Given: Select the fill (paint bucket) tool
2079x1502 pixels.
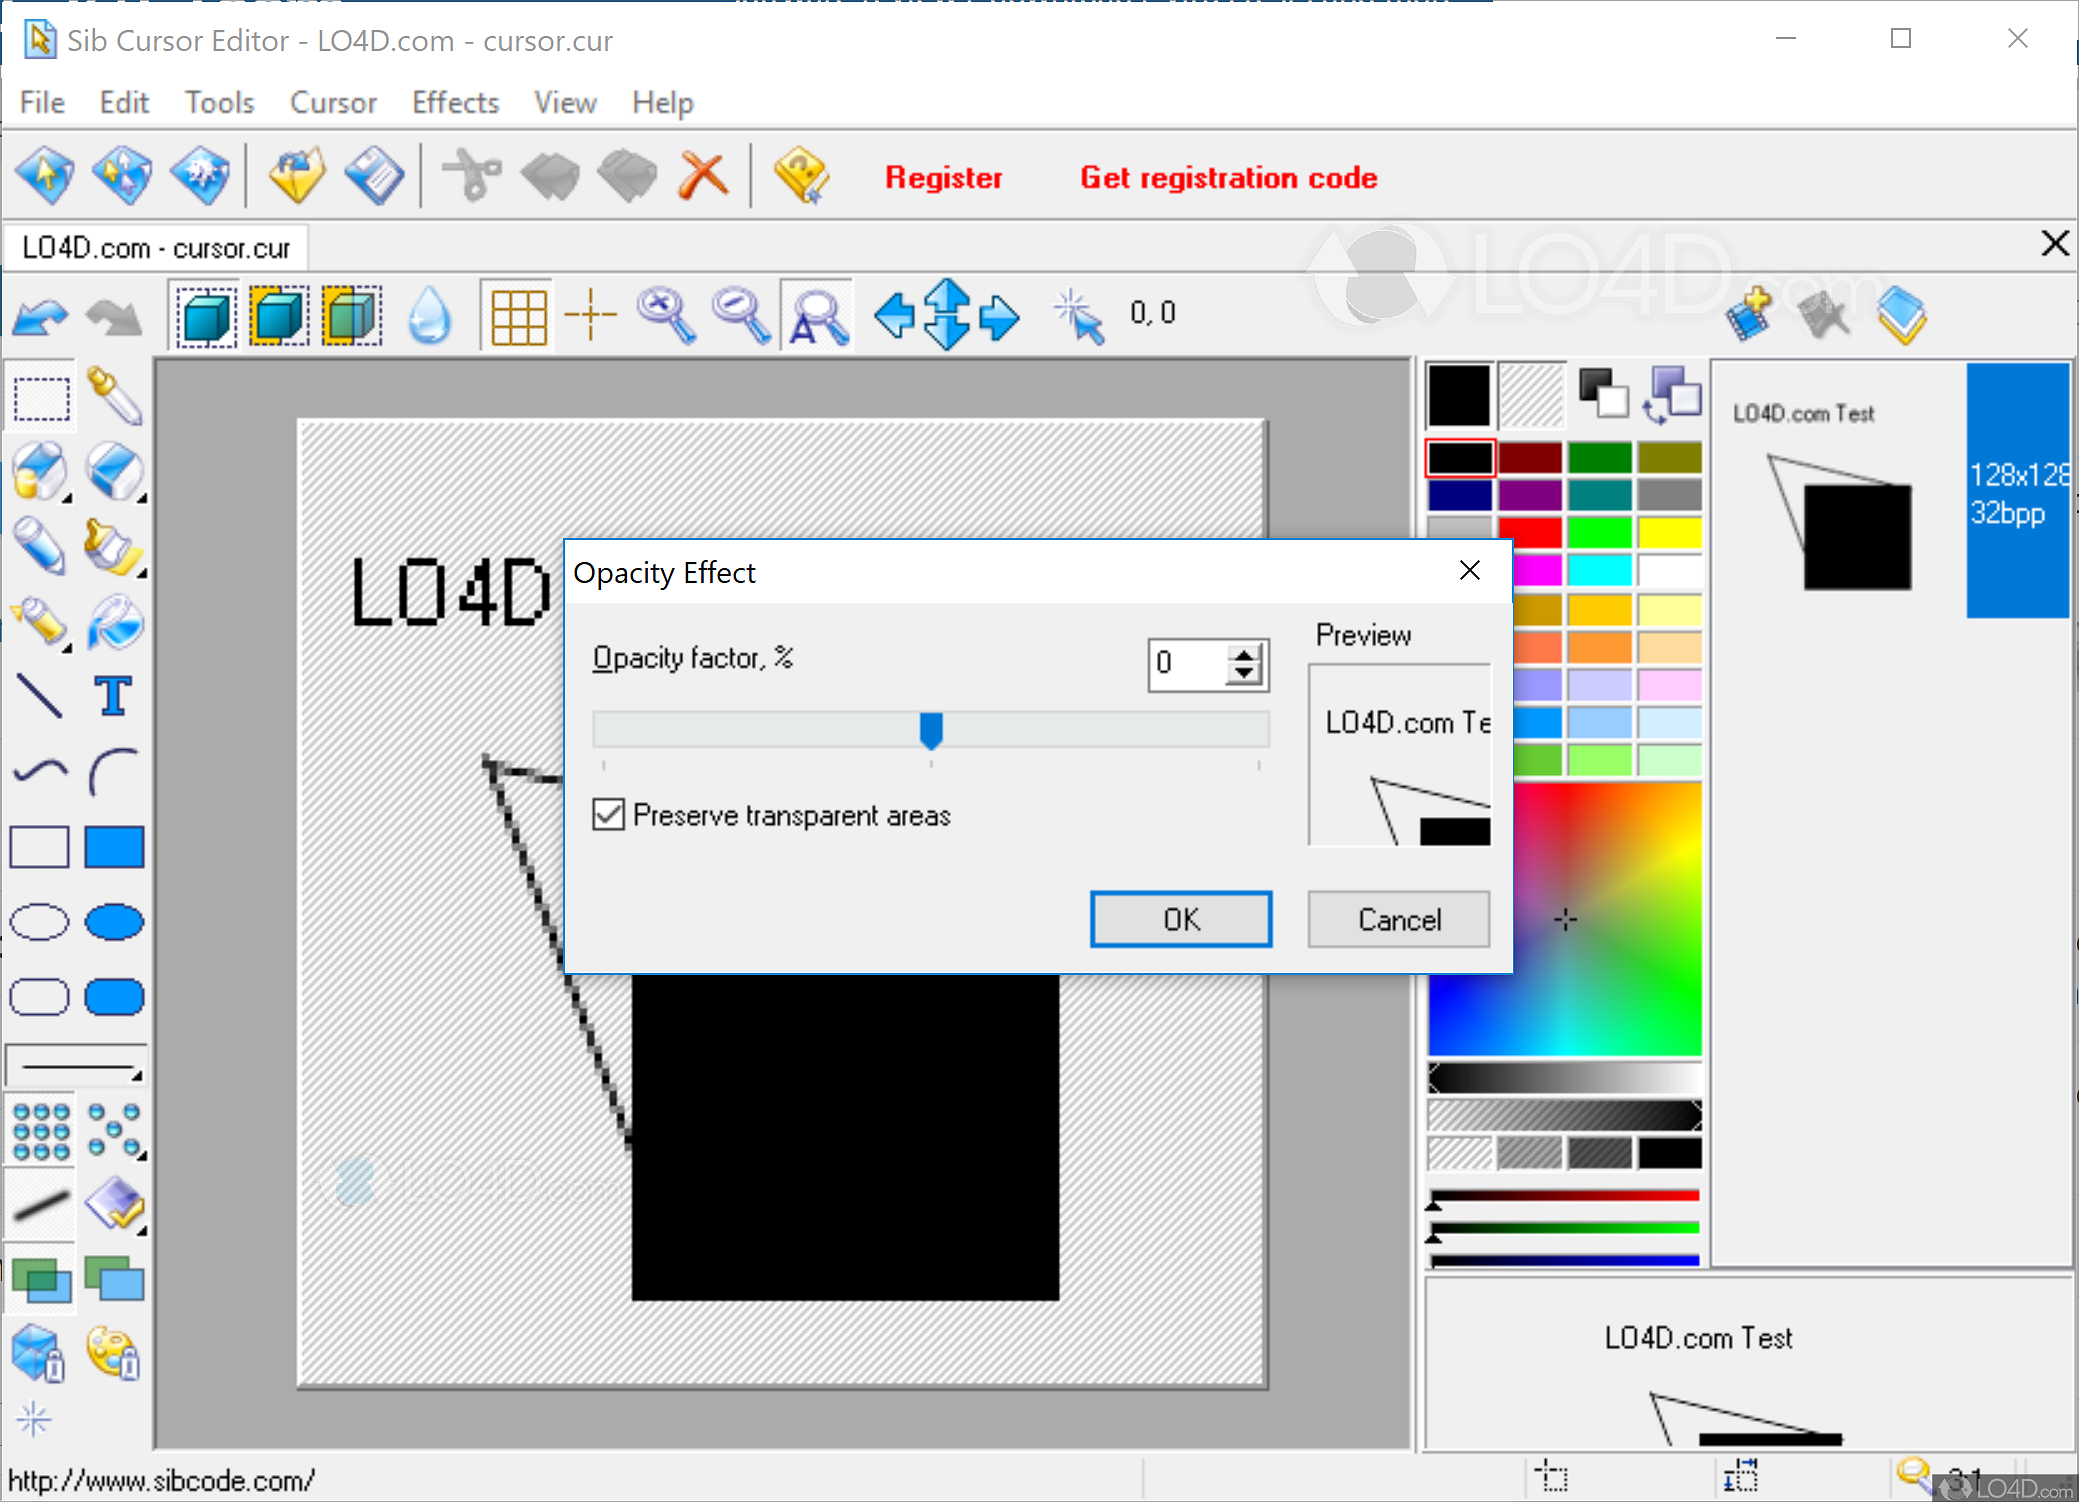Looking at the screenshot, I should point(115,624).
